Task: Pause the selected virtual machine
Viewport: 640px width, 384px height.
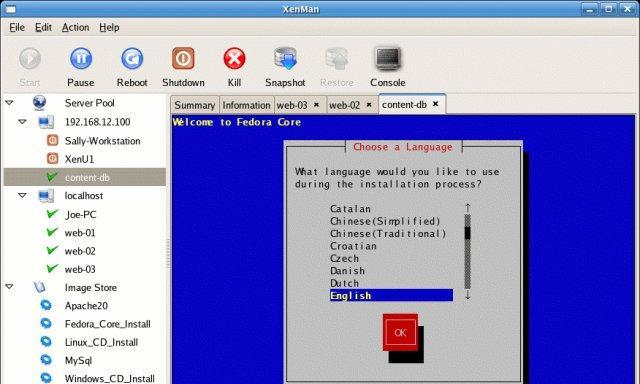Action: 81,59
